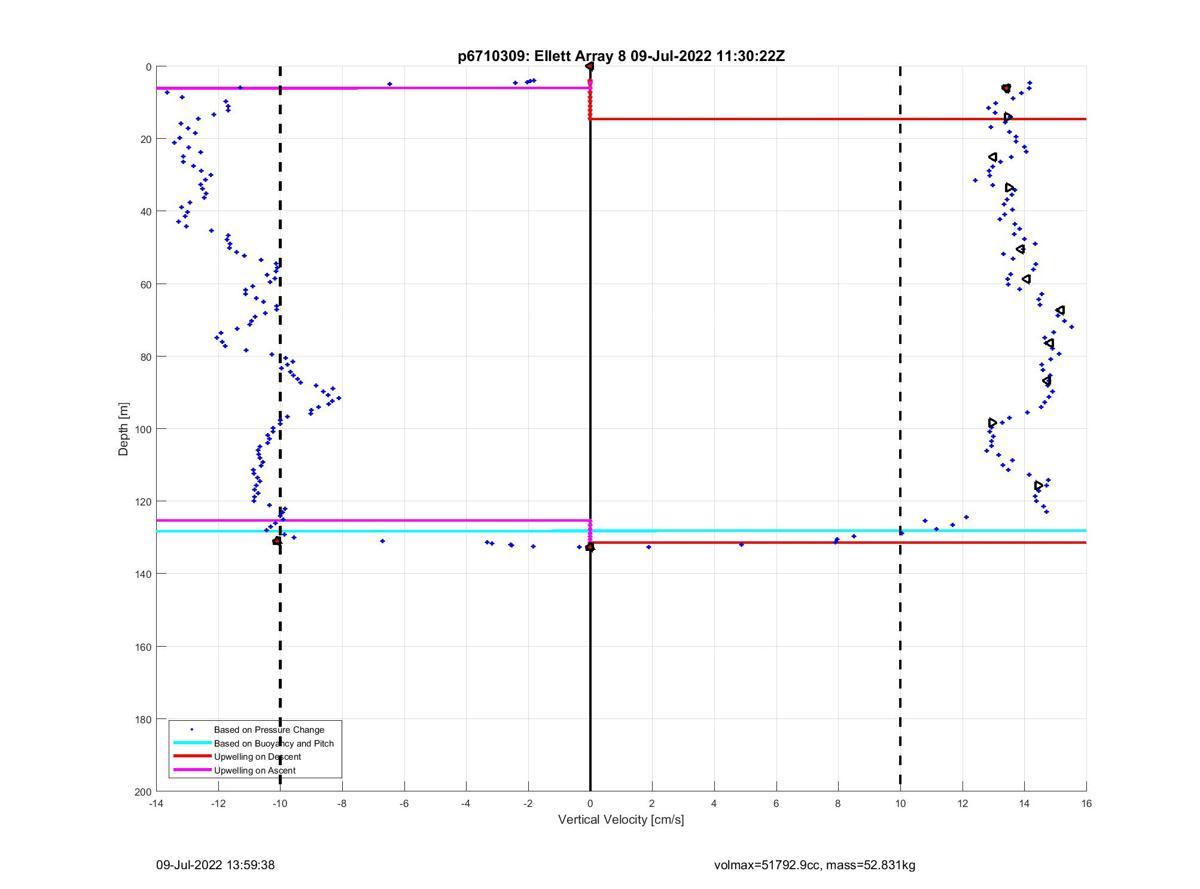
Task: Click x-axis tick label '-12'
Action: (218, 803)
